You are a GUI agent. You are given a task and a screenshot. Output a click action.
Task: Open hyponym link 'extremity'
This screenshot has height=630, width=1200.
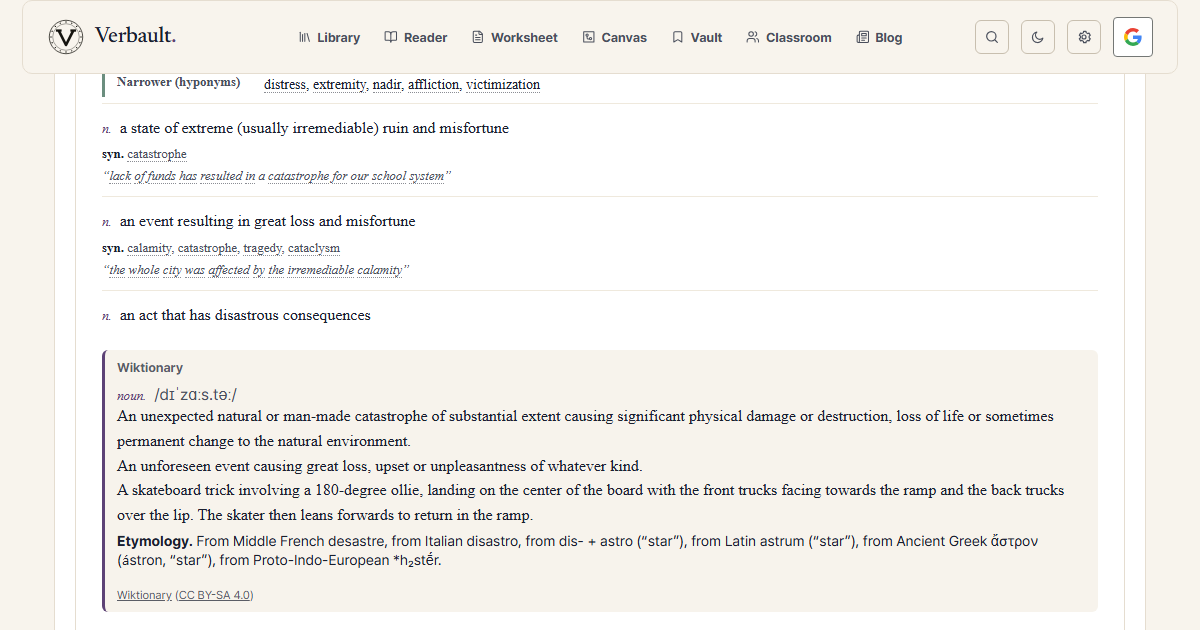(340, 85)
